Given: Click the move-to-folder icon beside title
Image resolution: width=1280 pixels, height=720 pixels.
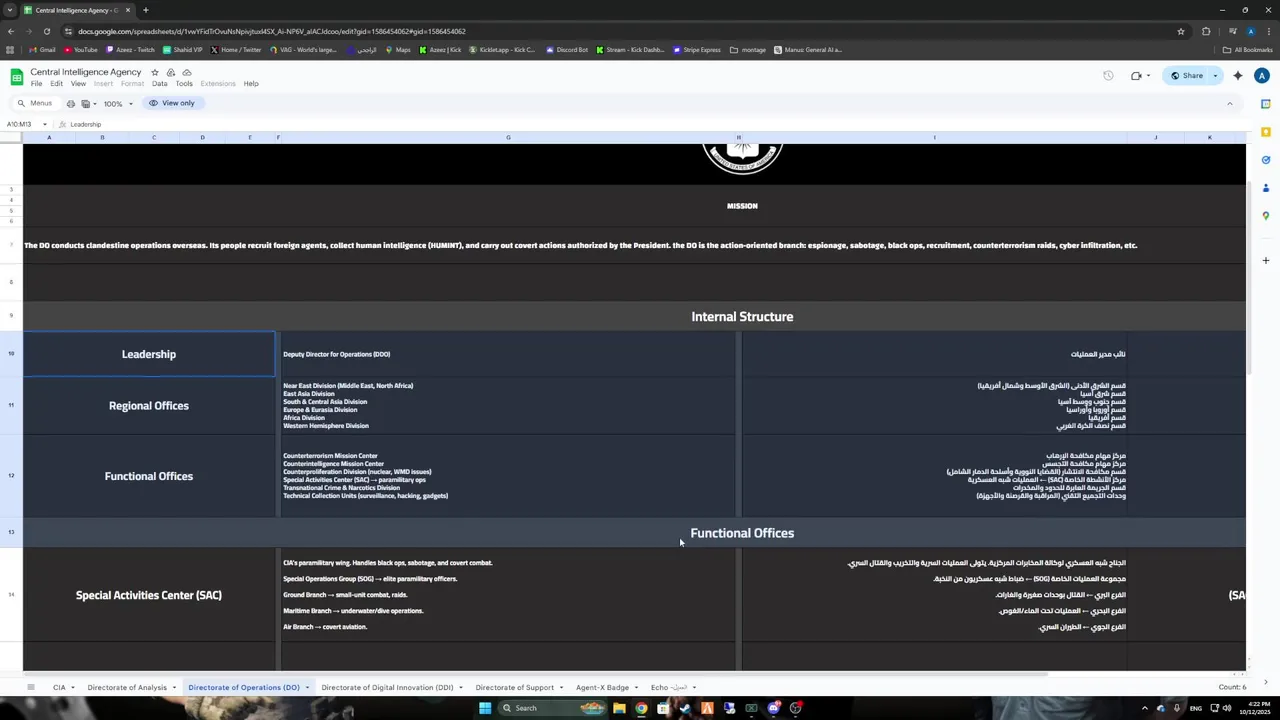Looking at the screenshot, I should [x=171, y=72].
